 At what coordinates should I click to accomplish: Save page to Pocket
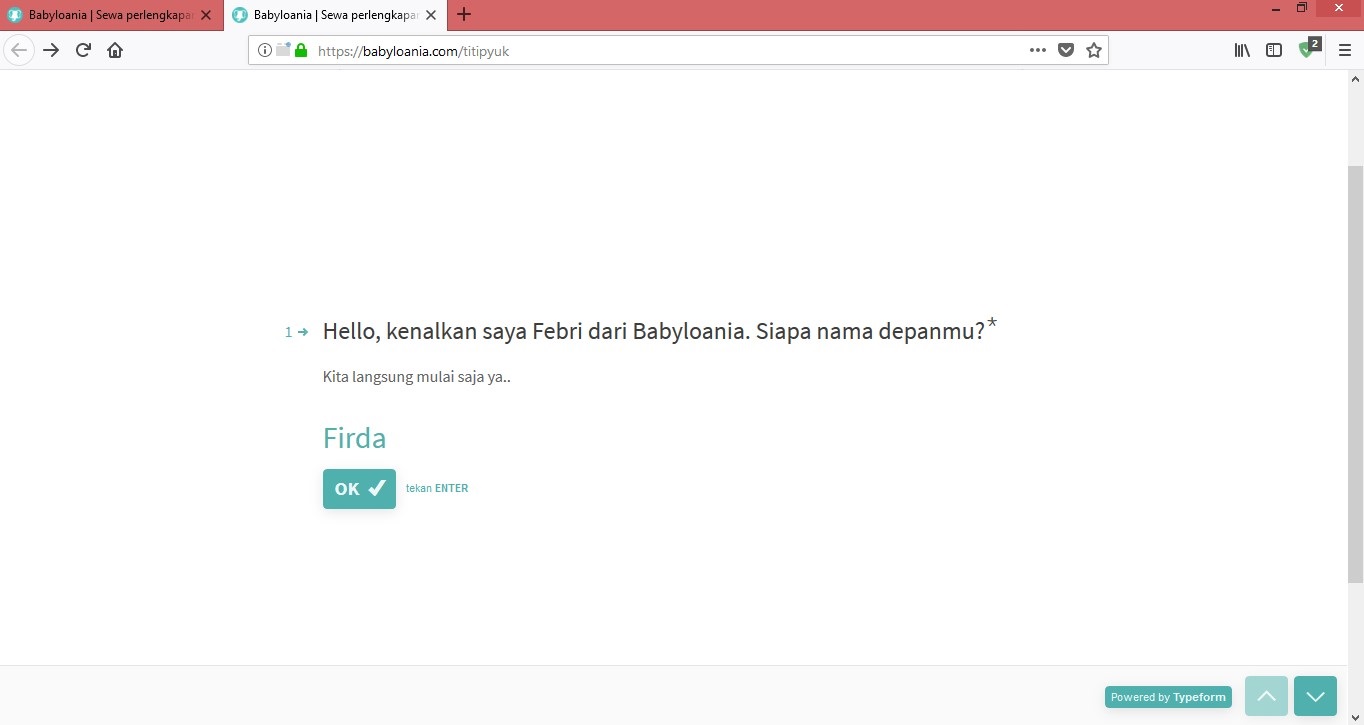1066,50
